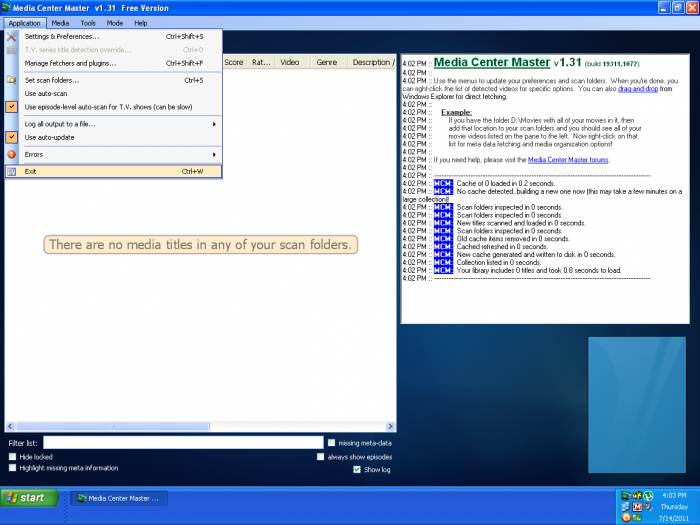The width and height of the screenshot is (700, 525).
Task: Open the Application menu
Action: (x=25, y=23)
